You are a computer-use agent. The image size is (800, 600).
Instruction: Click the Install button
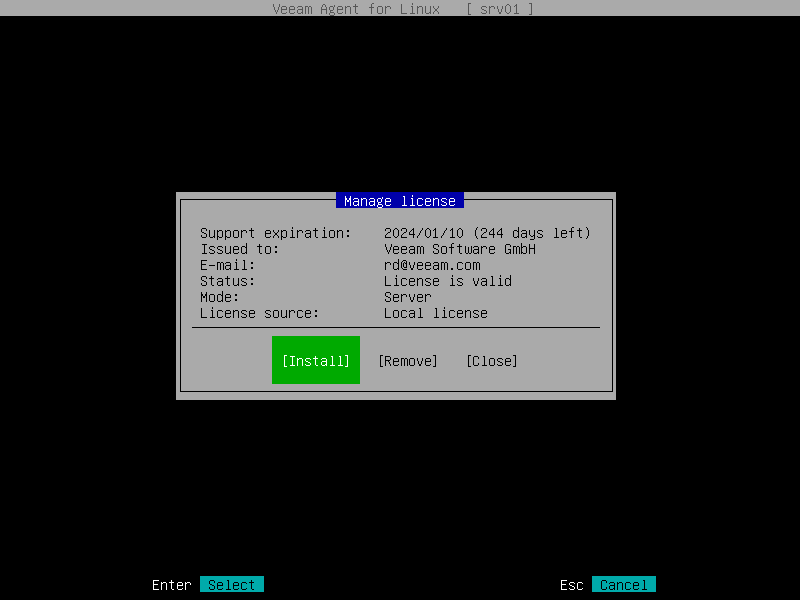[315, 360]
